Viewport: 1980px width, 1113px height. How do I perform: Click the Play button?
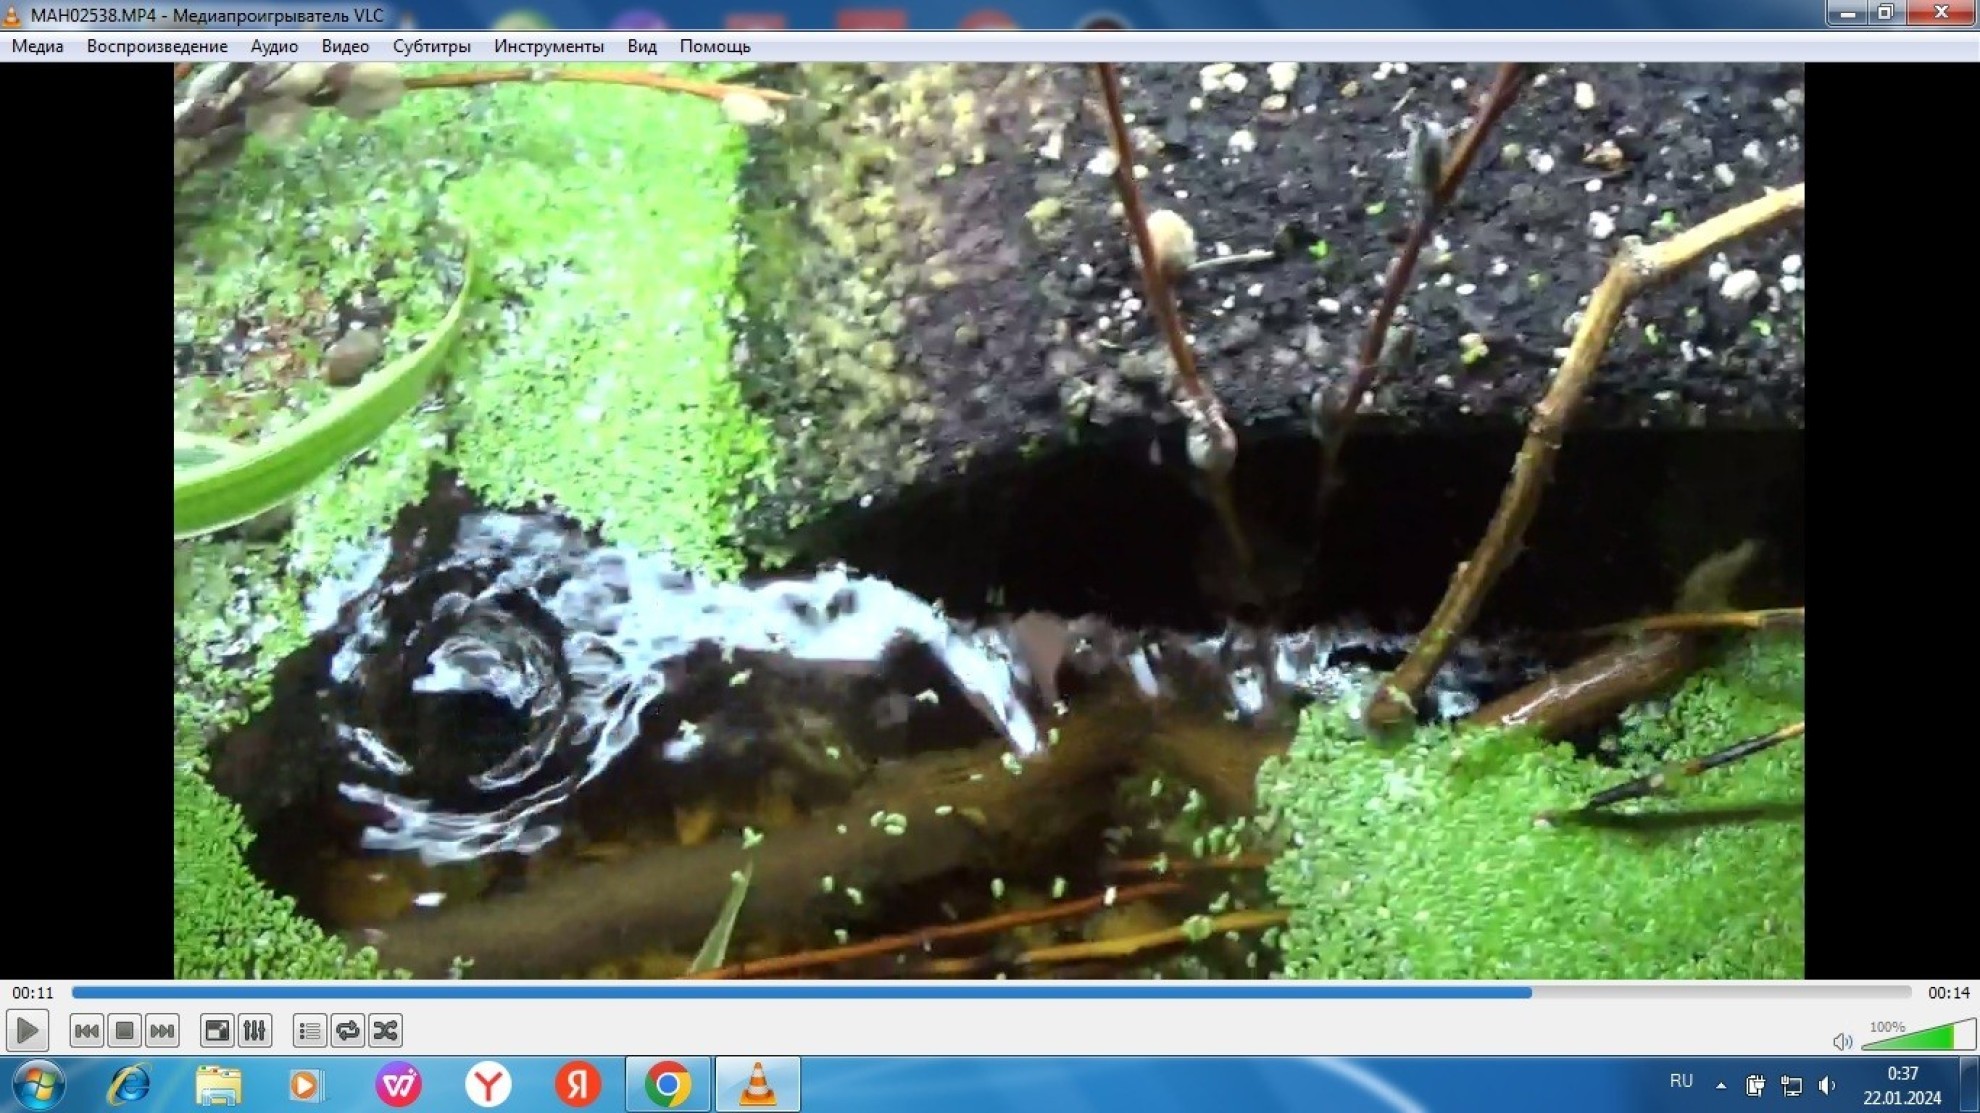[x=27, y=1030]
